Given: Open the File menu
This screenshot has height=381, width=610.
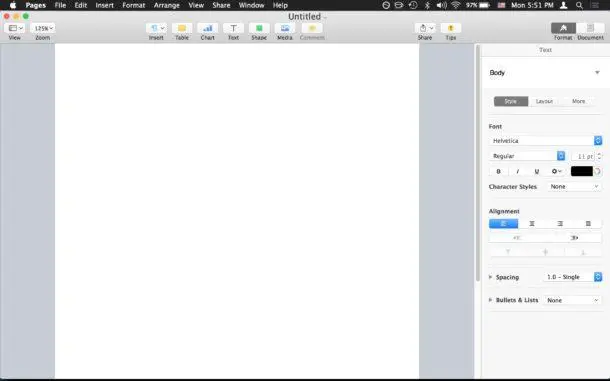Looking at the screenshot, I should (x=60, y=5).
